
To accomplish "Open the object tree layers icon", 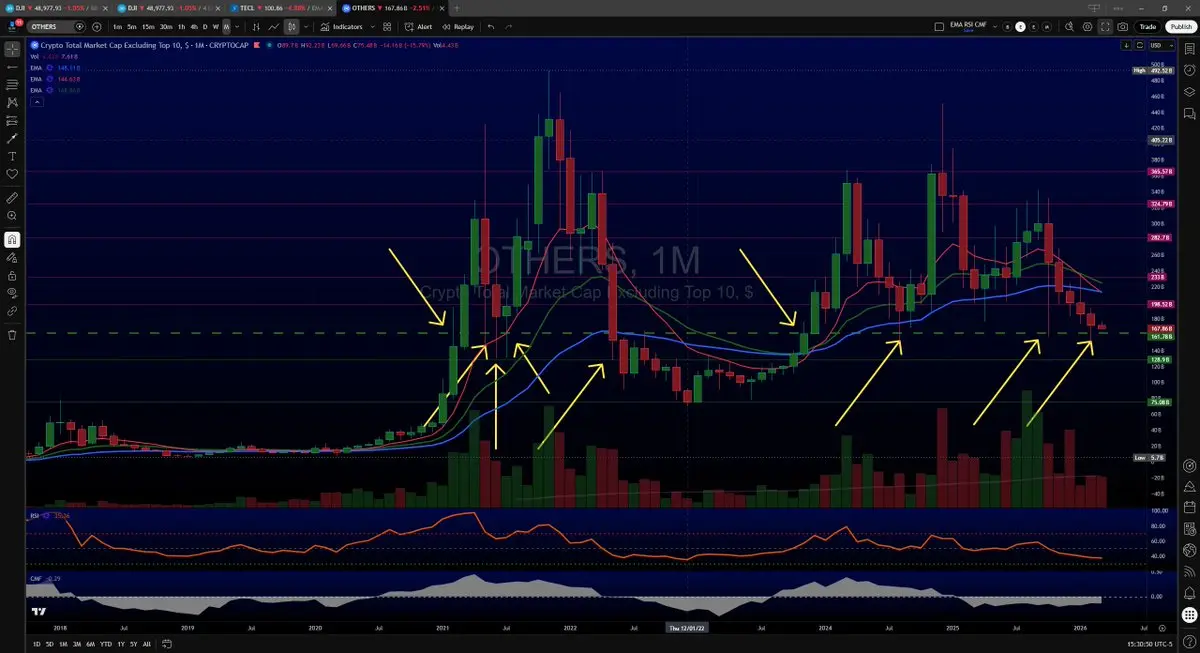I will [1189, 91].
